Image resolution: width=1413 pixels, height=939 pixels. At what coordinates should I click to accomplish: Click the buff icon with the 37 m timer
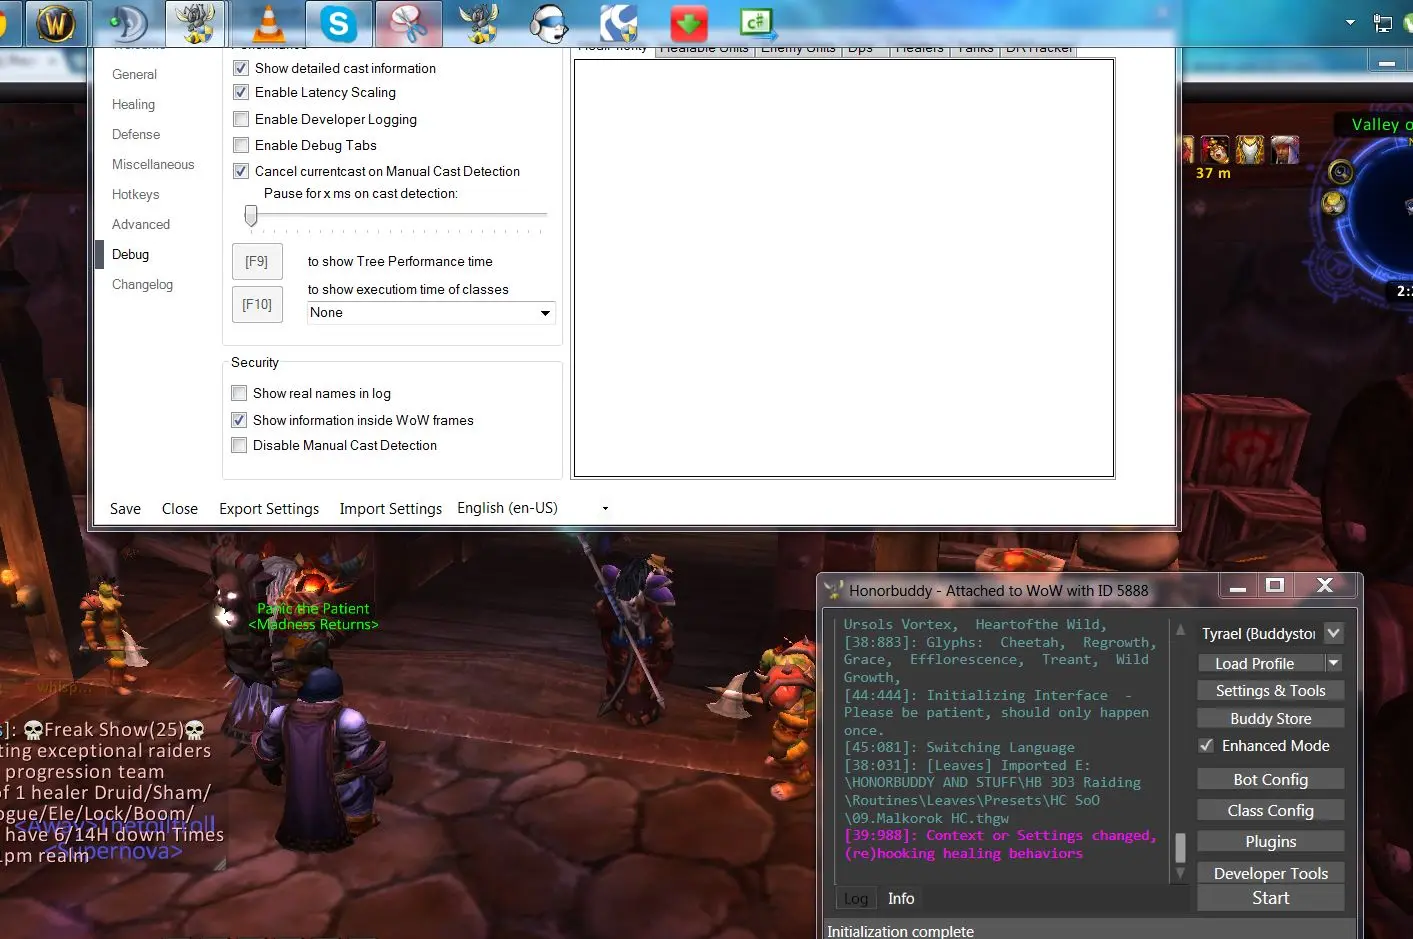pyautogui.click(x=1215, y=150)
